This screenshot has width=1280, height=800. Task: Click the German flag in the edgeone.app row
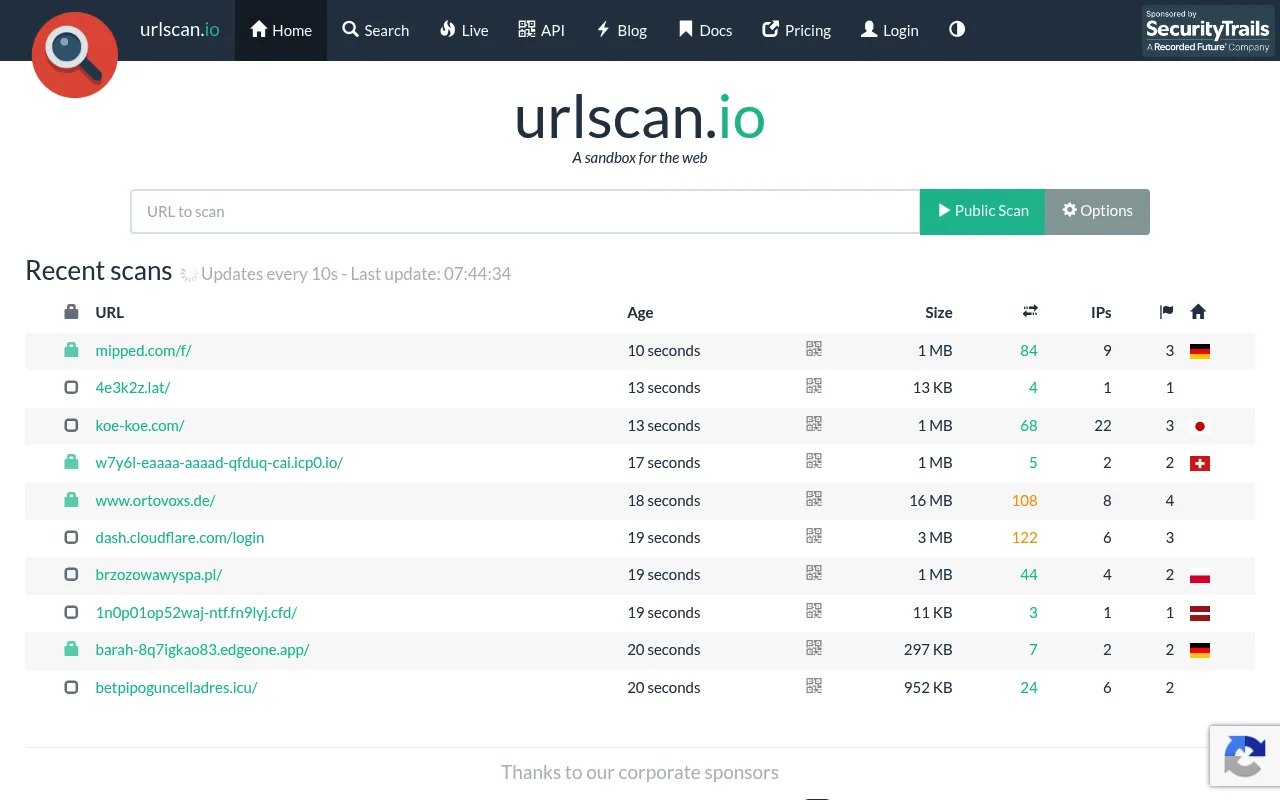point(1200,650)
